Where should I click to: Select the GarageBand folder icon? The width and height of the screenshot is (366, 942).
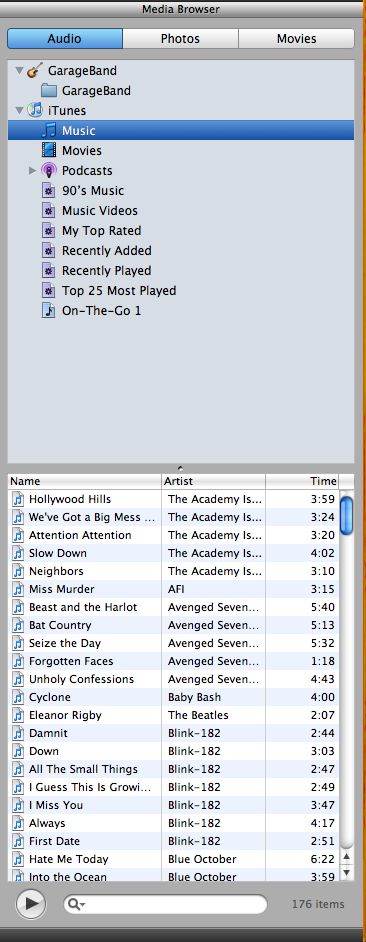(49, 91)
